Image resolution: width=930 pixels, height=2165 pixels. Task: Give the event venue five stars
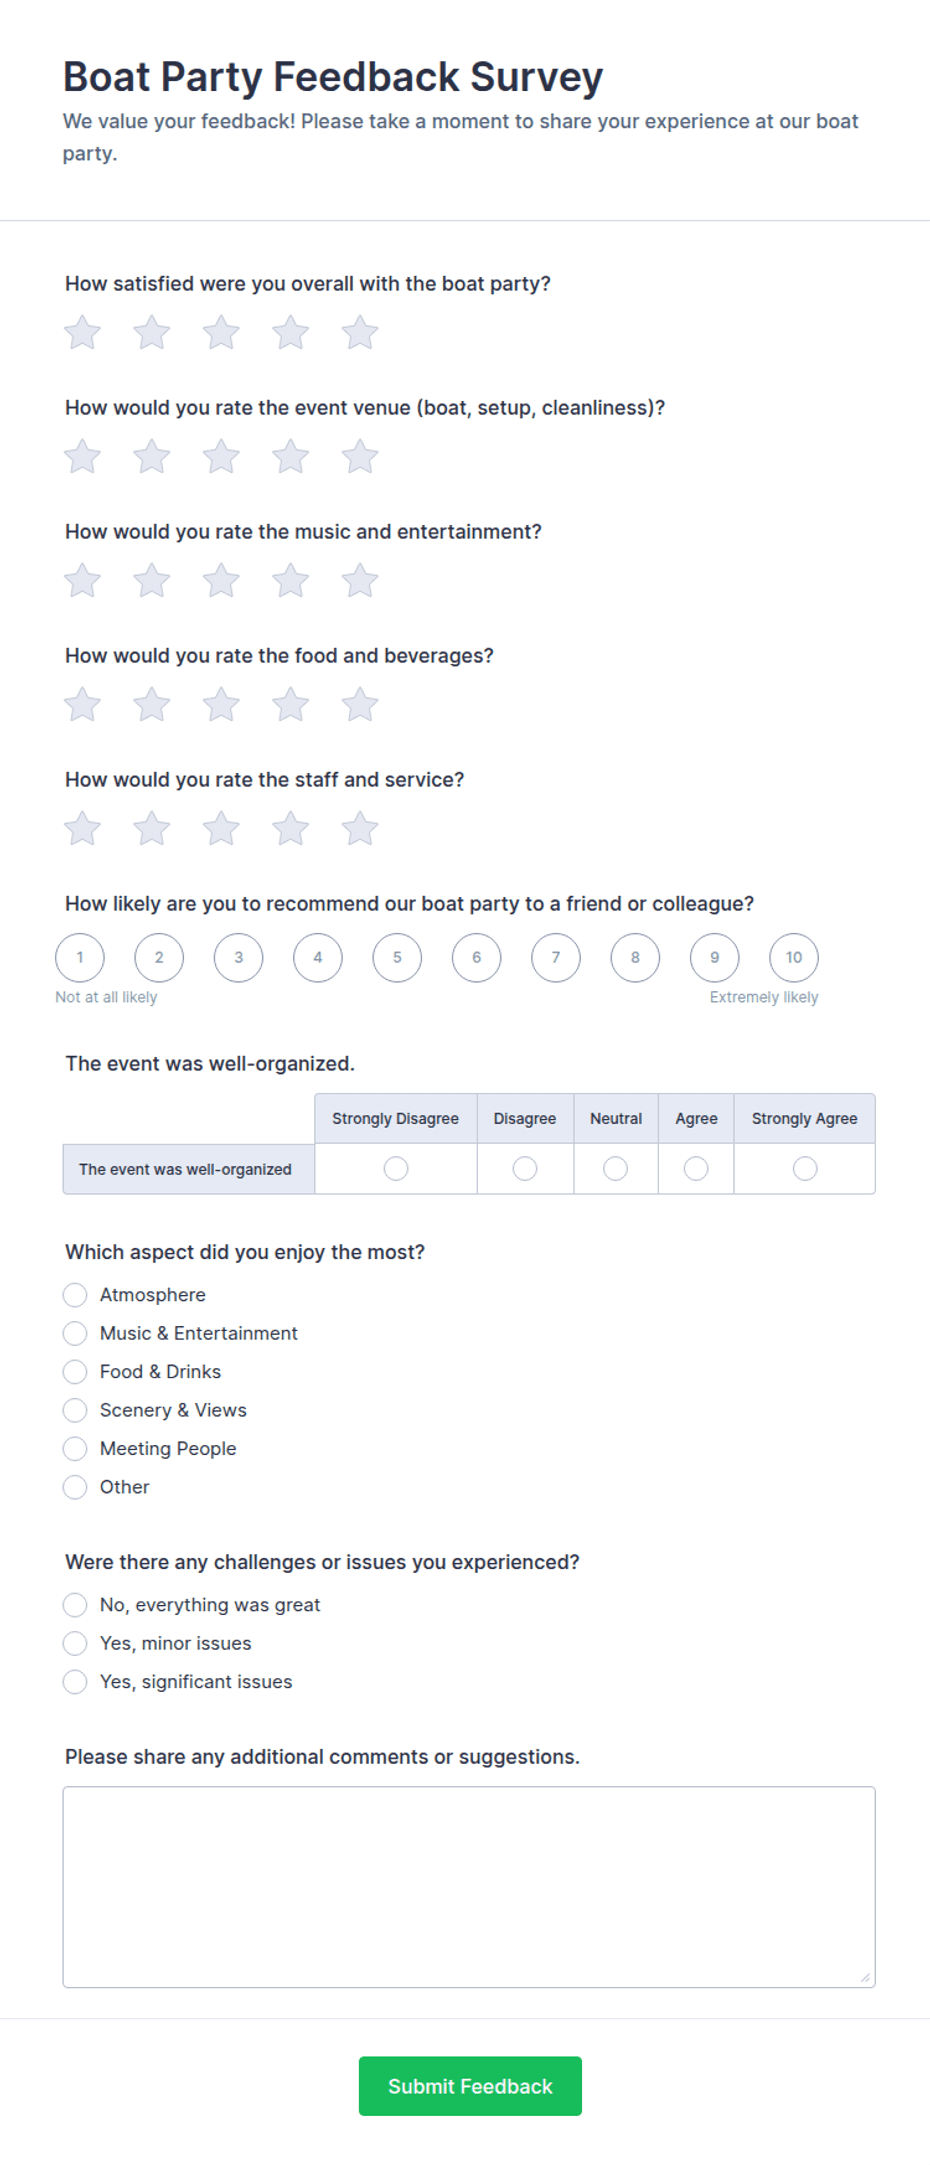pyautogui.click(x=360, y=457)
